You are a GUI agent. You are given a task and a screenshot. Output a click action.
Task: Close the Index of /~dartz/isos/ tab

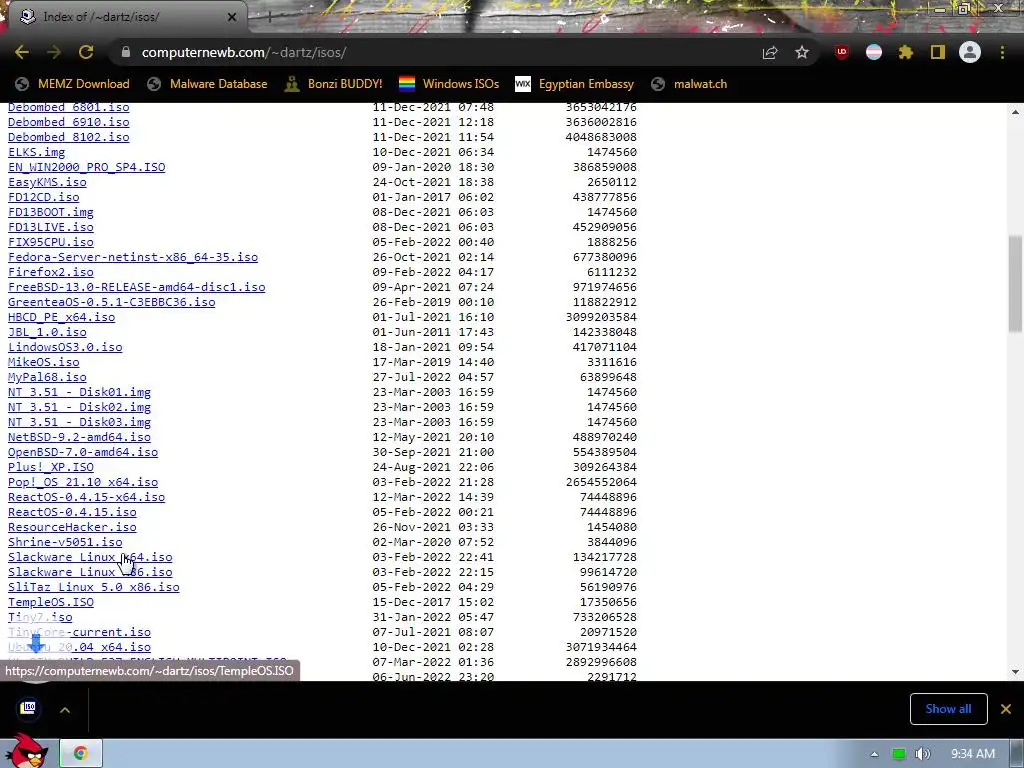(232, 17)
